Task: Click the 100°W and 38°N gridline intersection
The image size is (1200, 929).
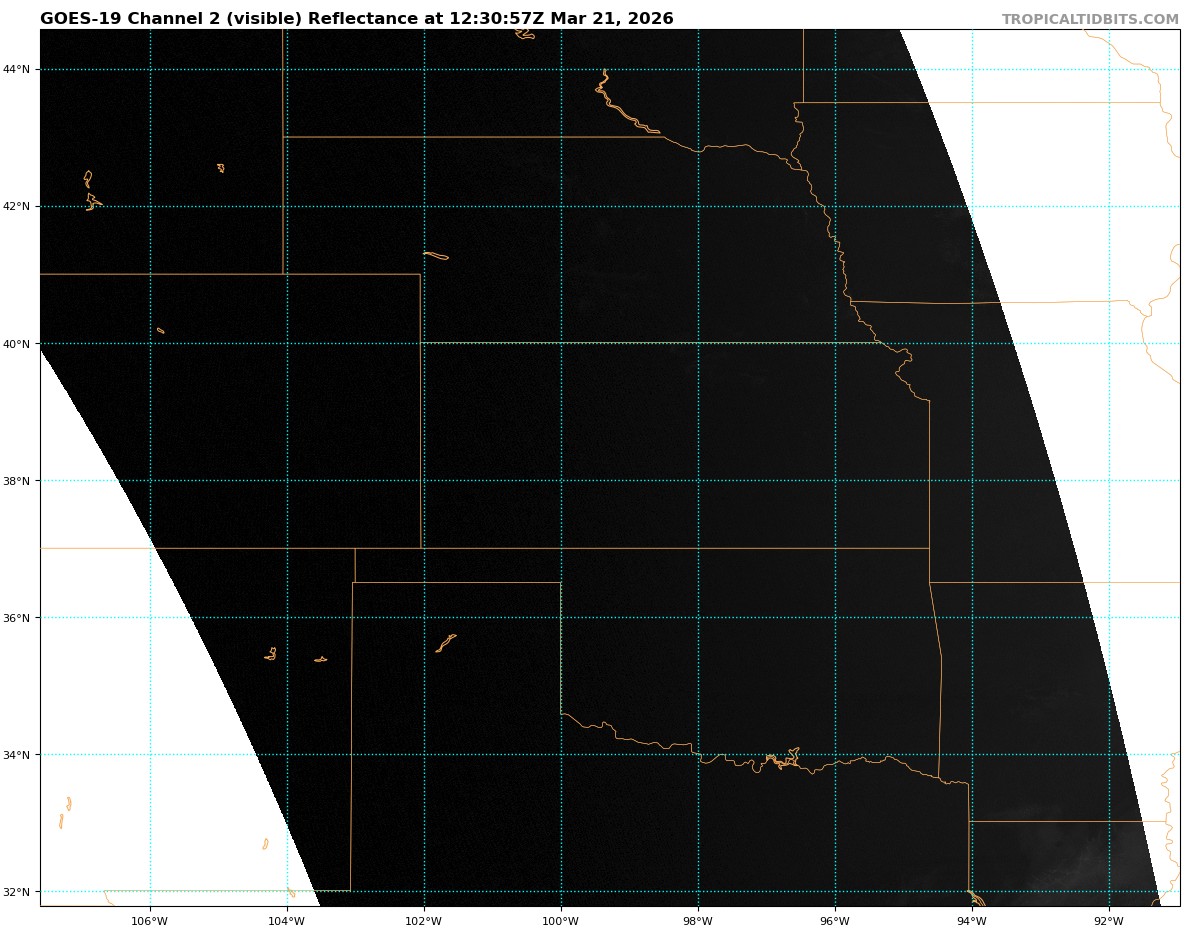Action: click(561, 480)
